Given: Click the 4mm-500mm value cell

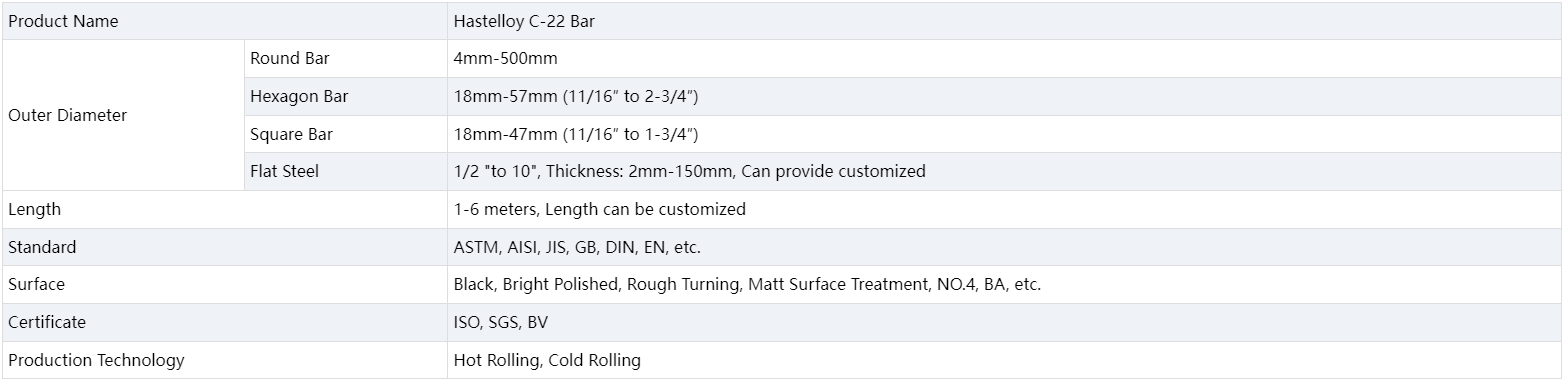Looking at the screenshot, I should 1004,59.
